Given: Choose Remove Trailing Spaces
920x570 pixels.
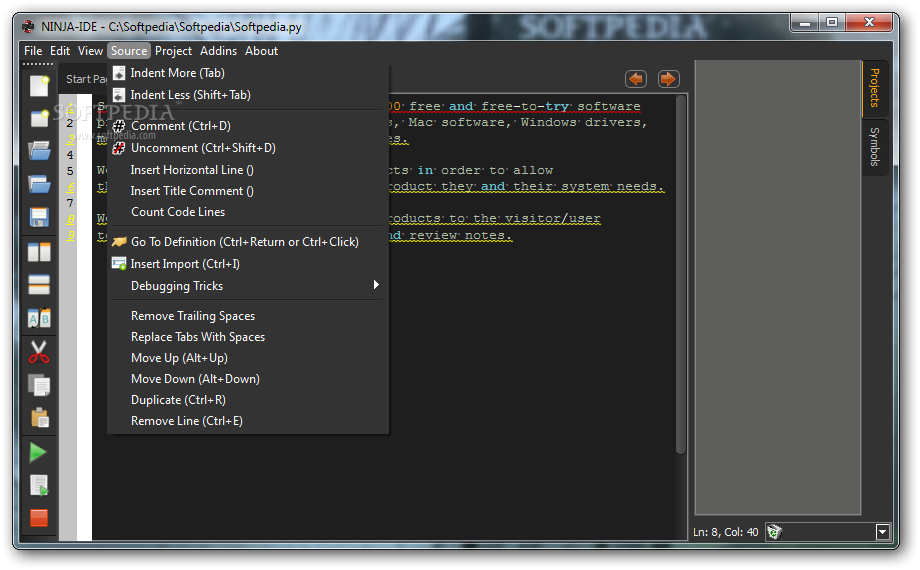Looking at the screenshot, I should click(x=248, y=316).
